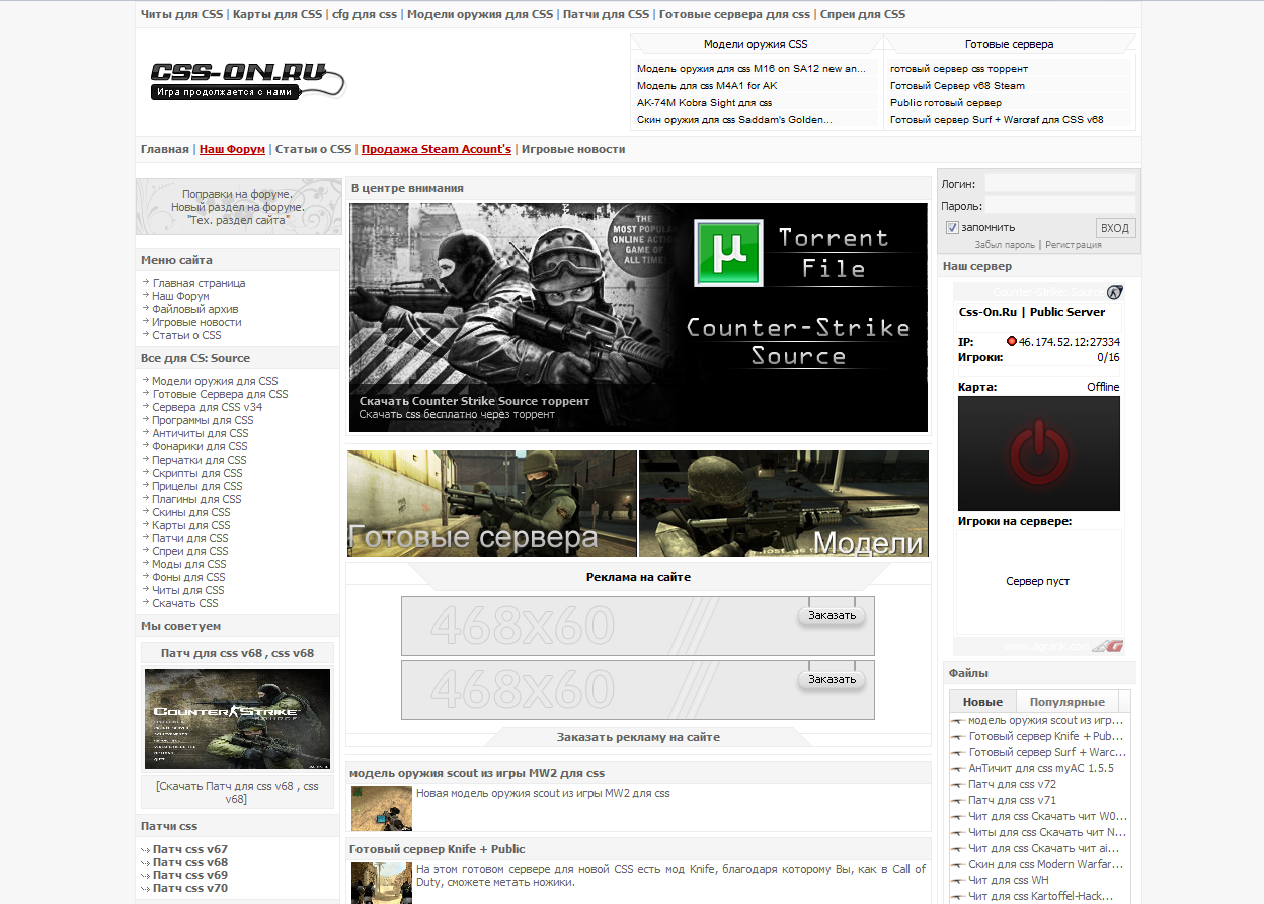The width and height of the screenshot is (1264, 904).
Task: Open sidebar link 'Модели оружия для CSS'
Action: (215, 381)
